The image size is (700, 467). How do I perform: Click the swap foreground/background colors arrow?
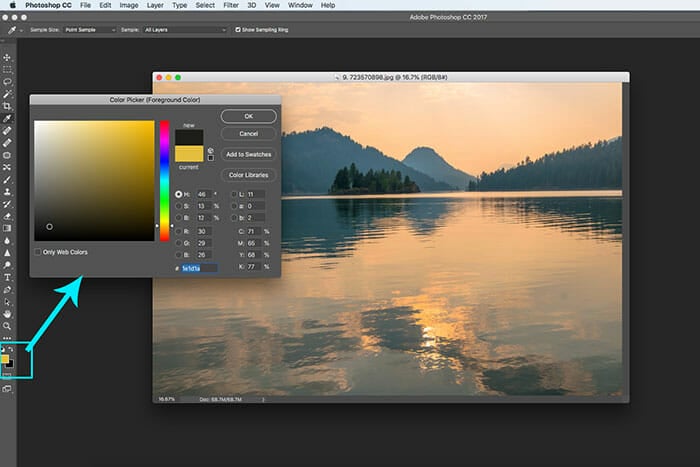11,349
